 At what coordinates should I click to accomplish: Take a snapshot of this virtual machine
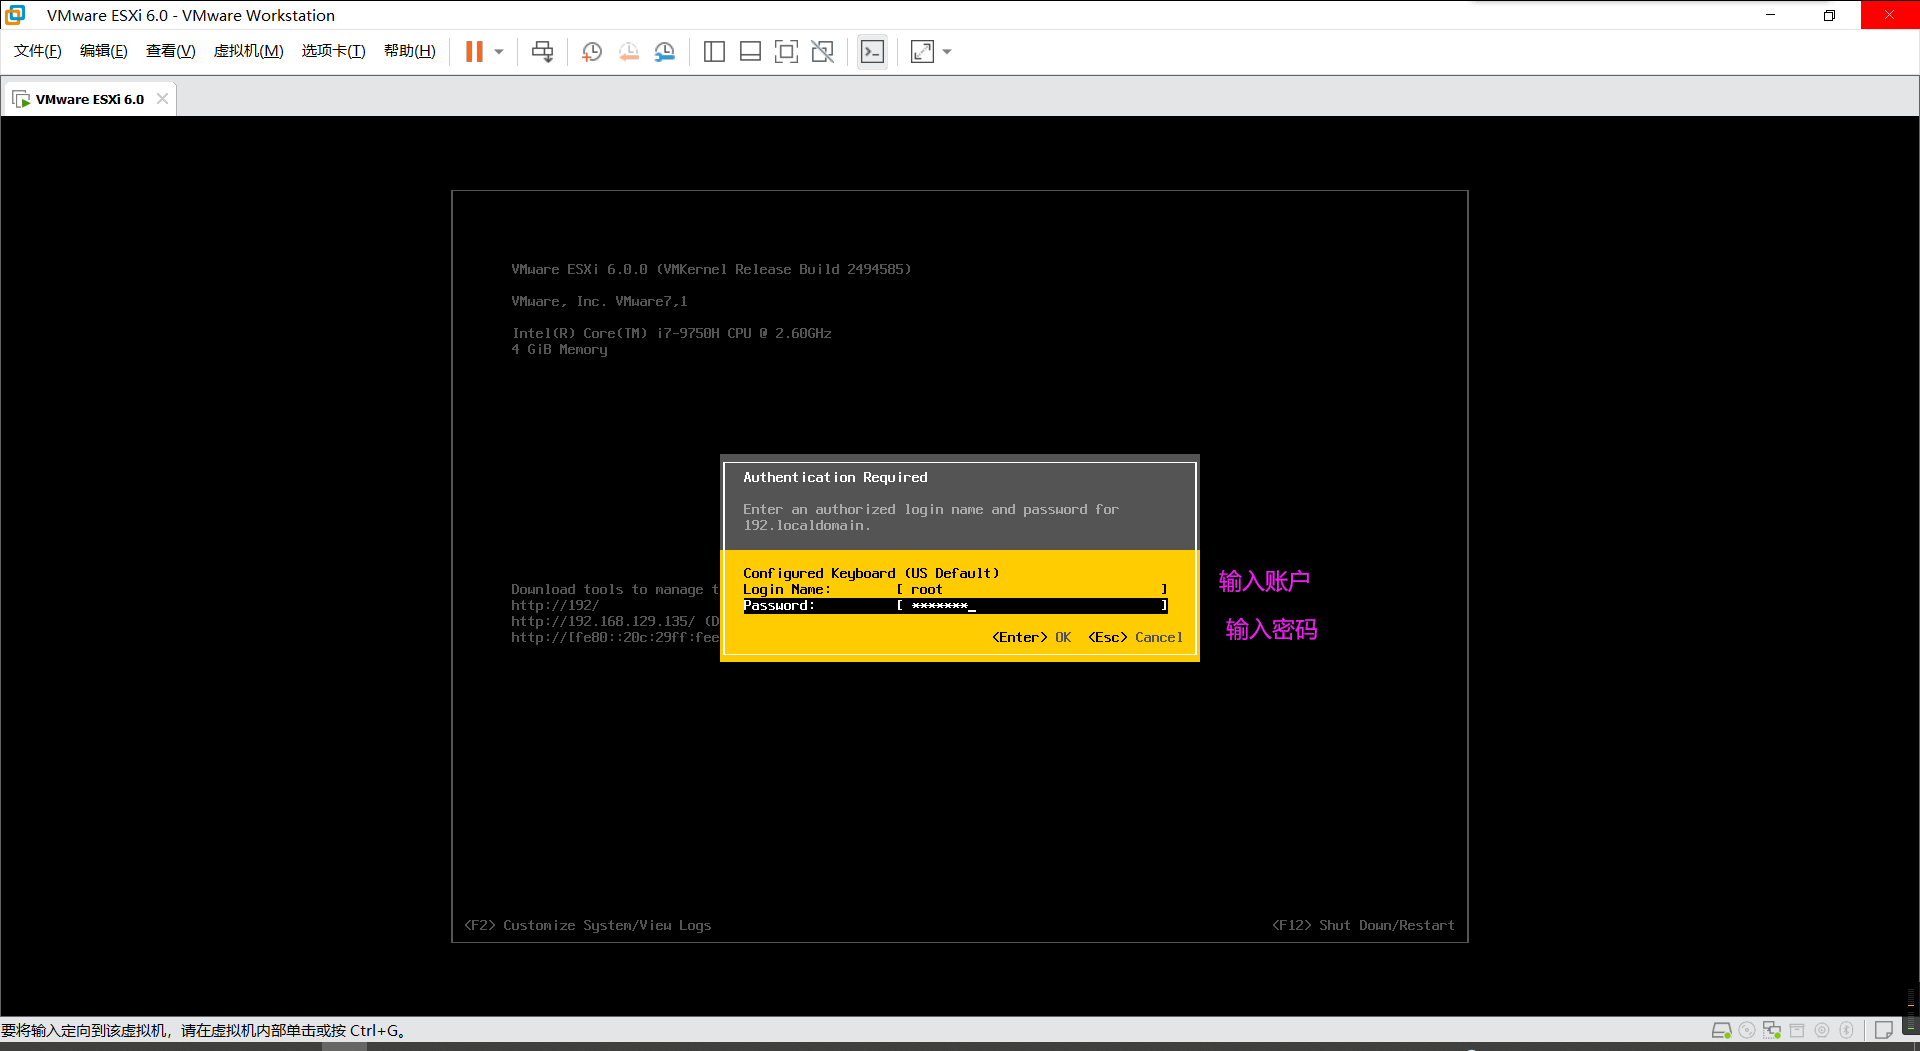[x=592, y=52]
